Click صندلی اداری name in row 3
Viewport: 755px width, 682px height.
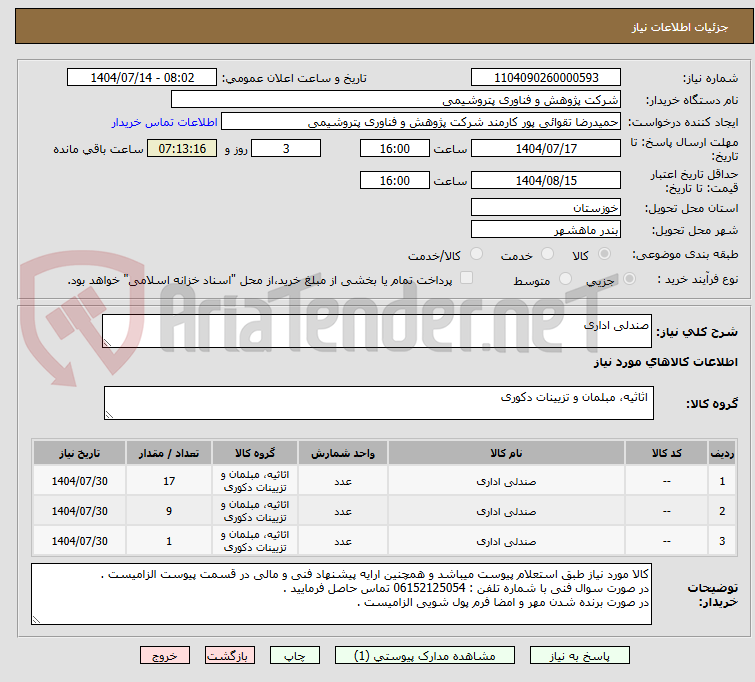(506, 541)
